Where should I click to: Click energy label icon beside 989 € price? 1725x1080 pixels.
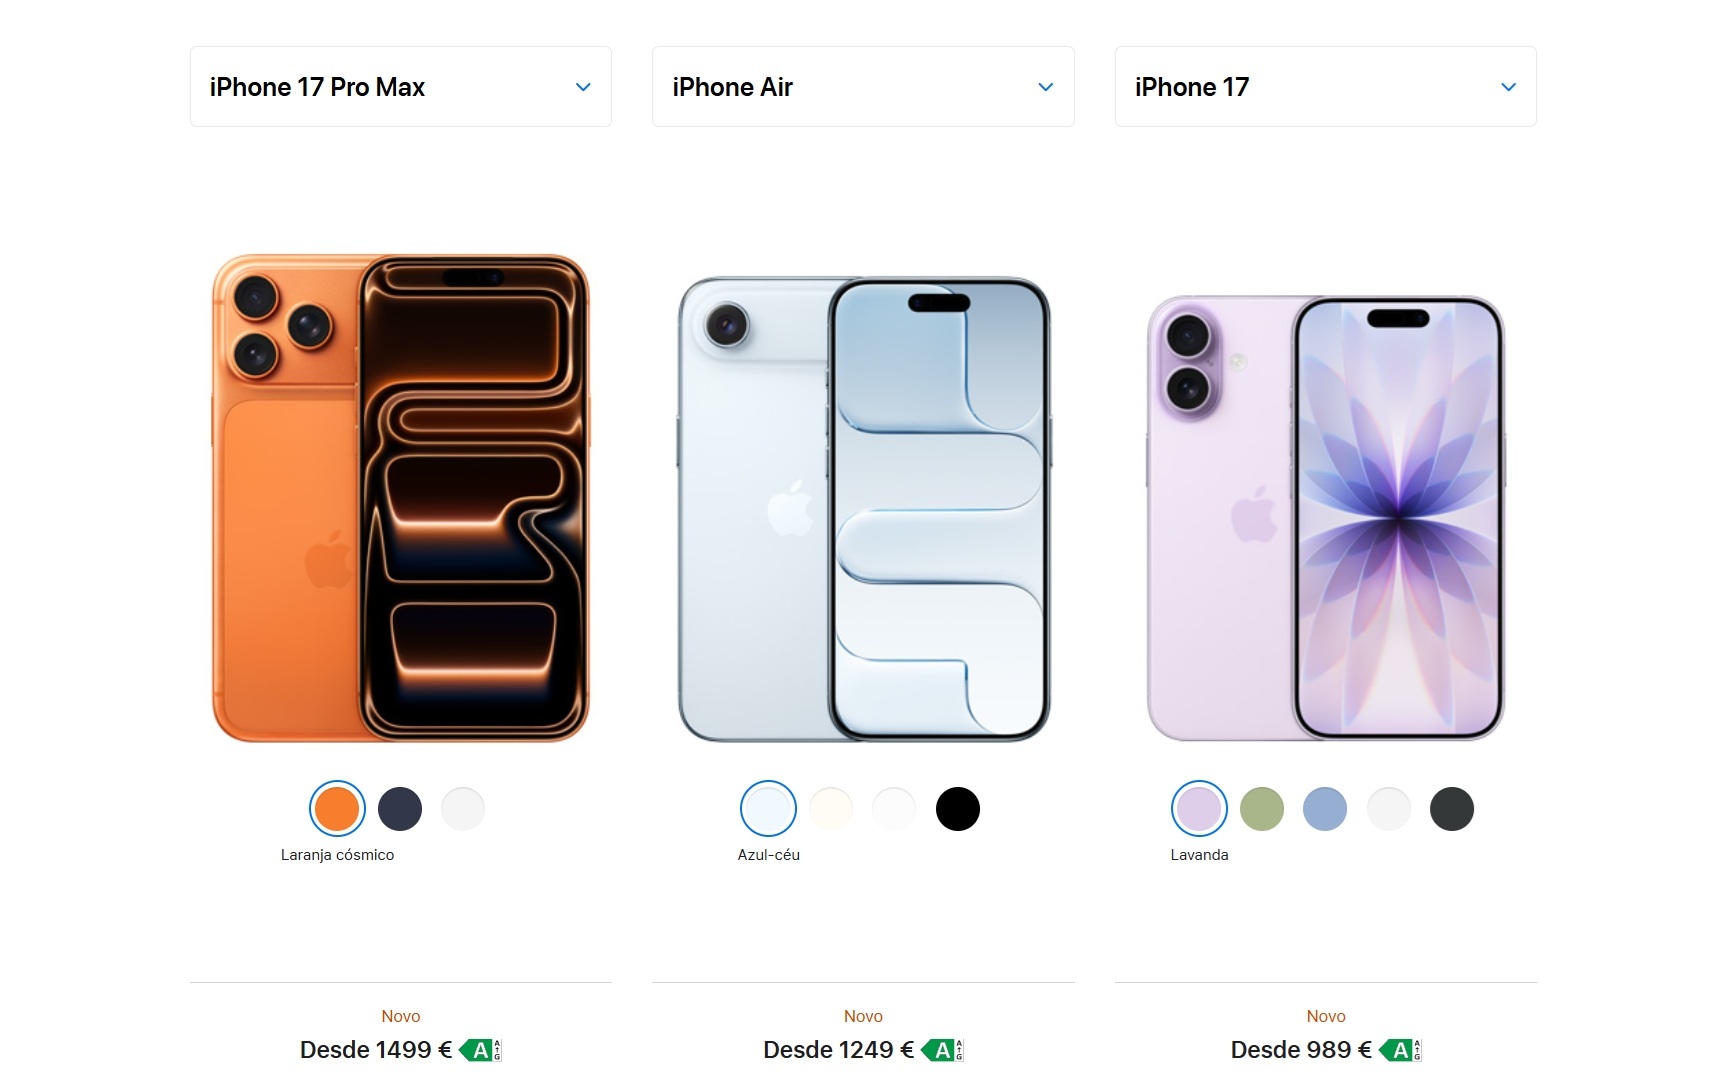coord(1400,1050)
